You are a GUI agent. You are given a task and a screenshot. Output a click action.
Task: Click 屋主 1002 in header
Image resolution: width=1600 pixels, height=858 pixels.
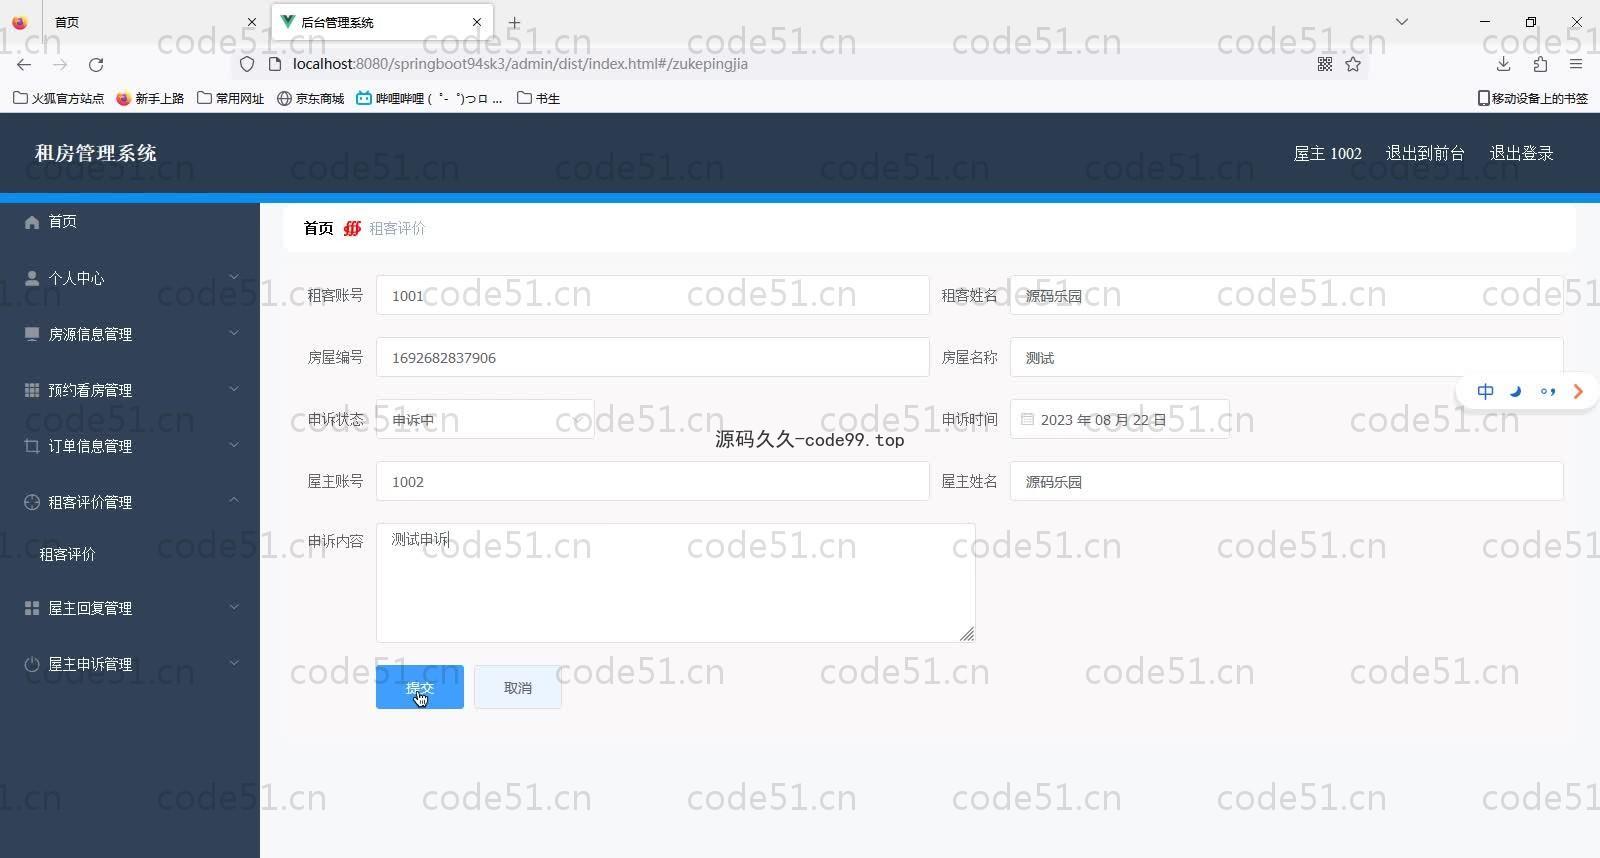(x=1327, y=153)
